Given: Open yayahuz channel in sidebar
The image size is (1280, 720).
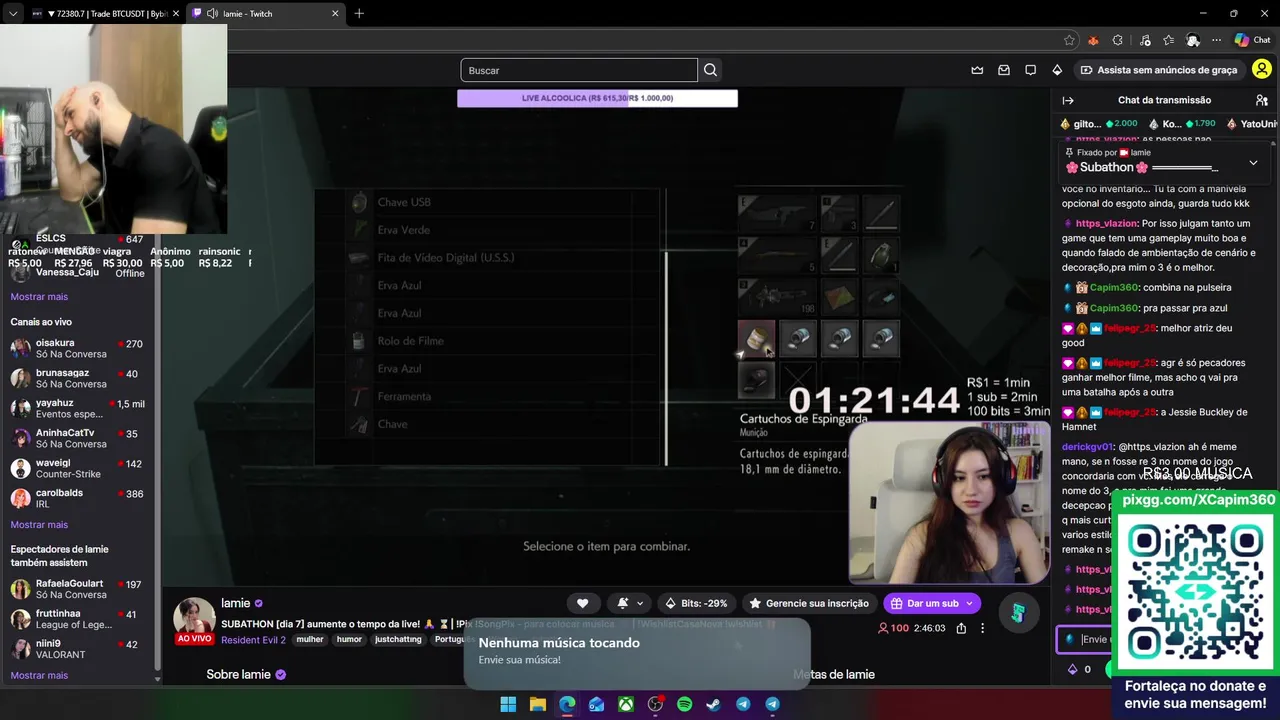Looking at the screenshot, I should click(78, 408).
